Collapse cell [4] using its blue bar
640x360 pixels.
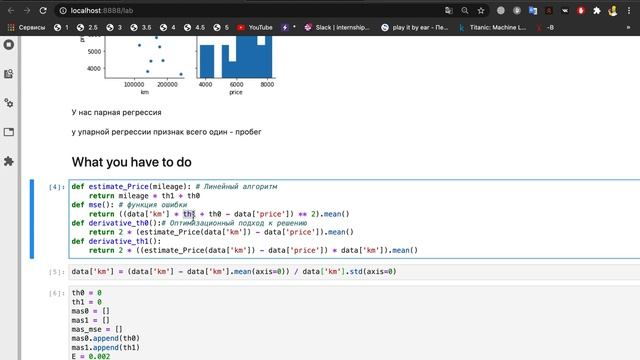pos(32,219)
